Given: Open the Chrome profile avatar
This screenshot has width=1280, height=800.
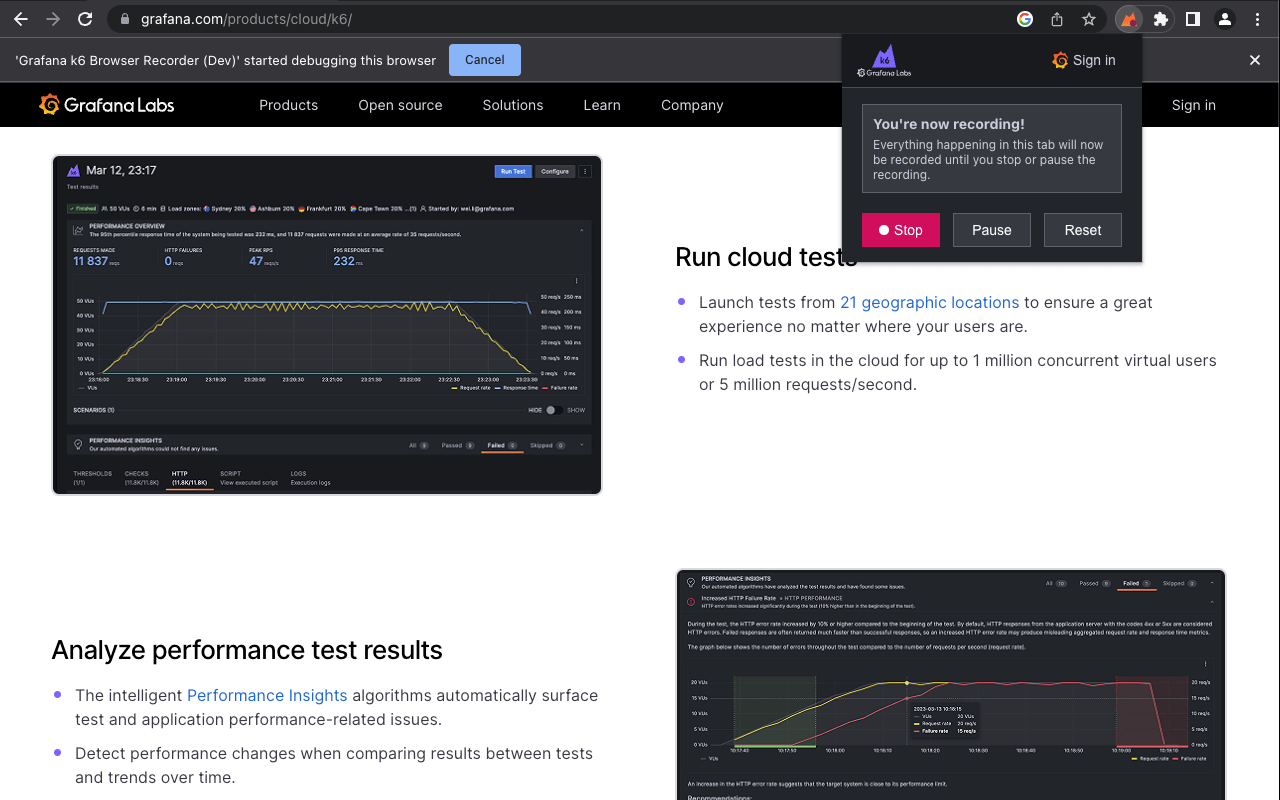Looking at the screenshot, I should point(1225,19).
